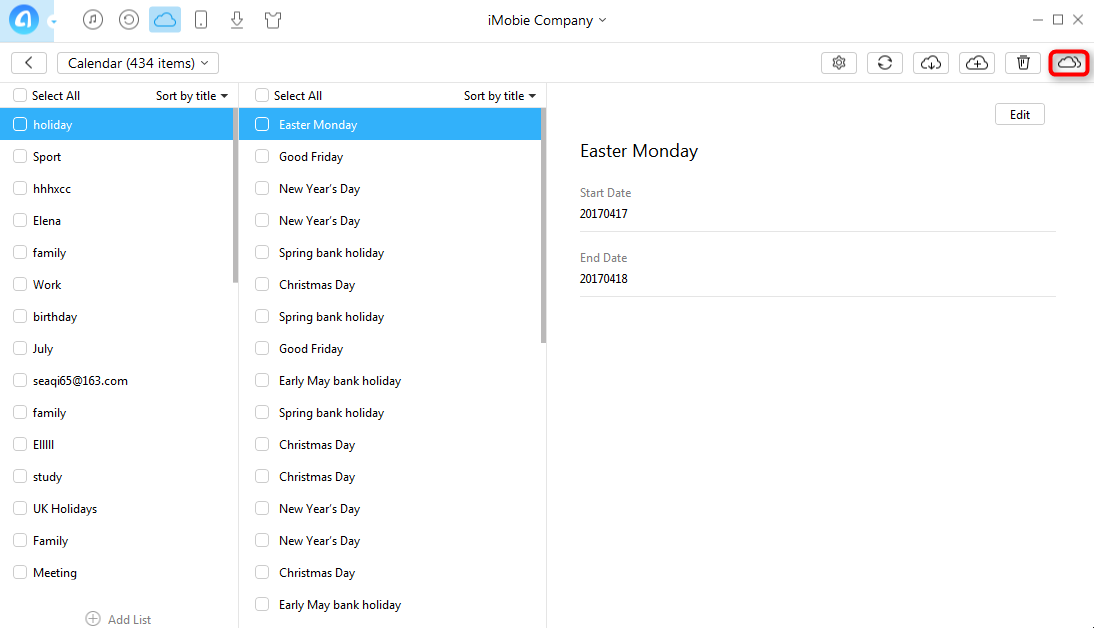
Task: Check Select All for calendar lists
Action: pyautogui.click(x=20, y=96)
